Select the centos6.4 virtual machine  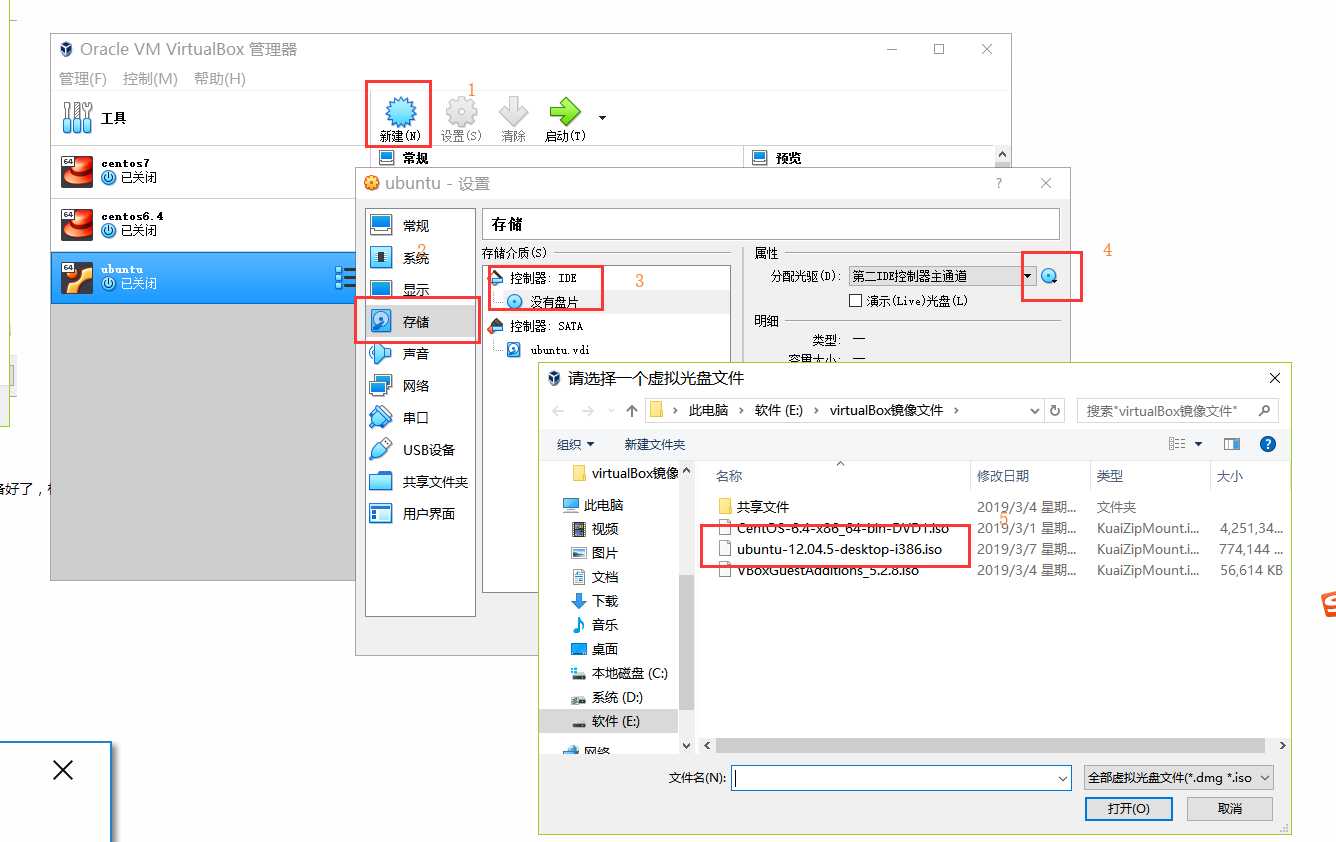click(x=205, y=224)
